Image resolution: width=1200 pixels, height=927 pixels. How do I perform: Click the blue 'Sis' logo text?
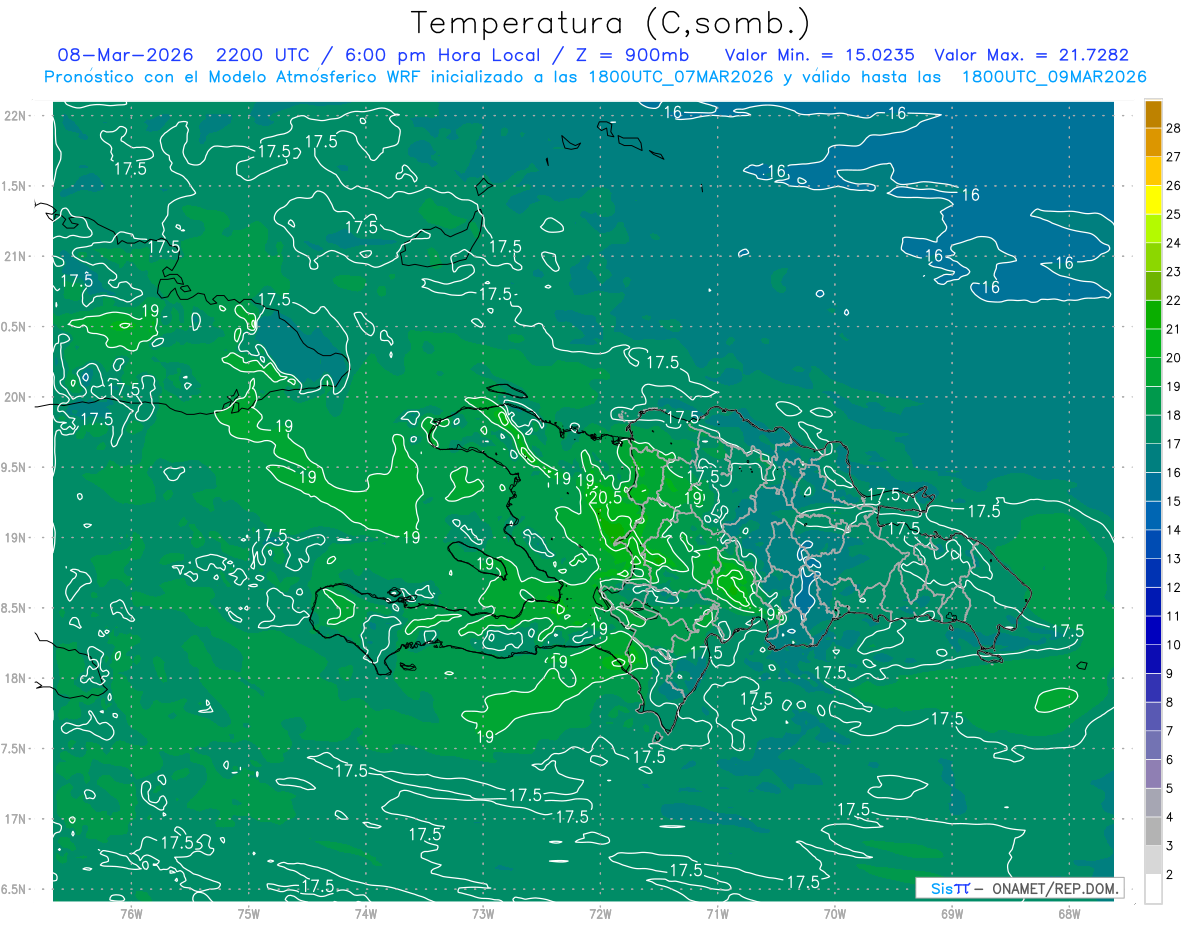click(x=941, y=888)
